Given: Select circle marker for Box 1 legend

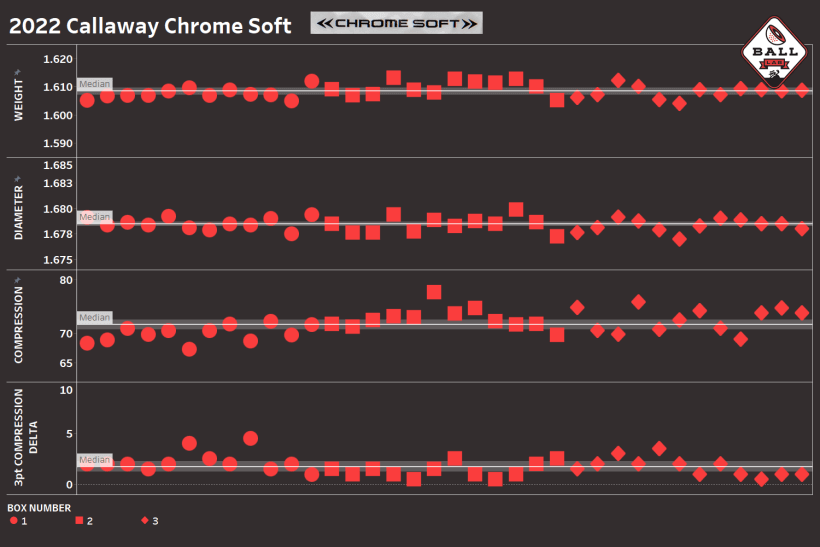Looking at the screenshot, I should click(13, 520).
